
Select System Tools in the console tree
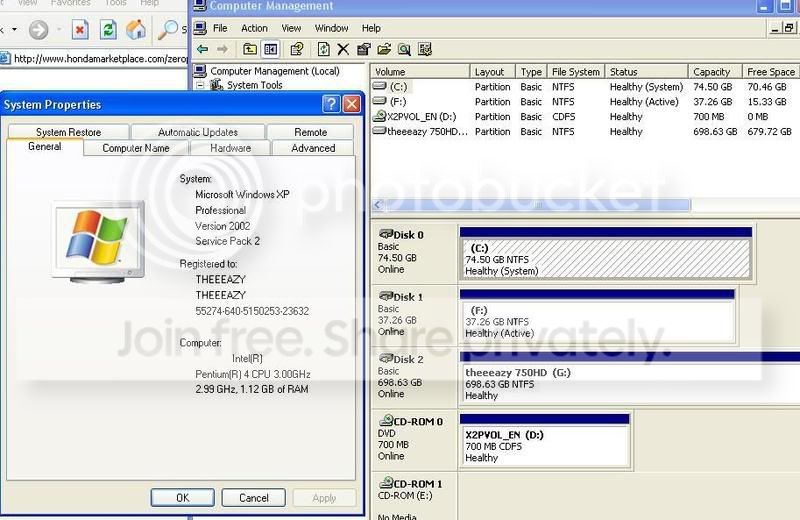click(255, 85)
